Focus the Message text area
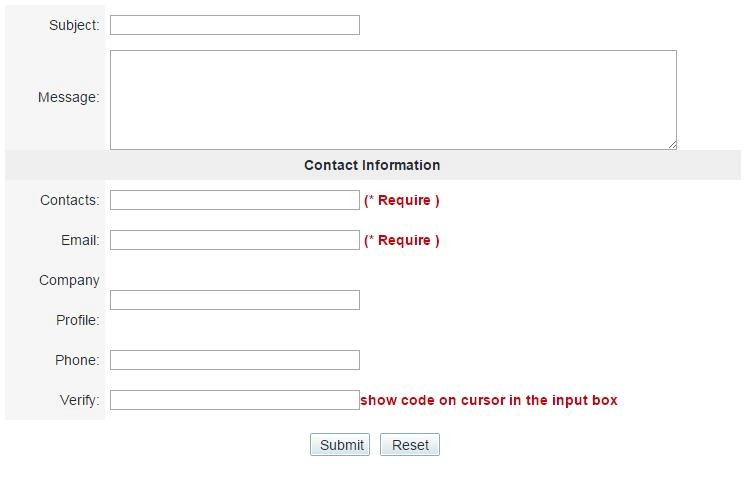This screenshot has height=479, width=748. point(393,100)
